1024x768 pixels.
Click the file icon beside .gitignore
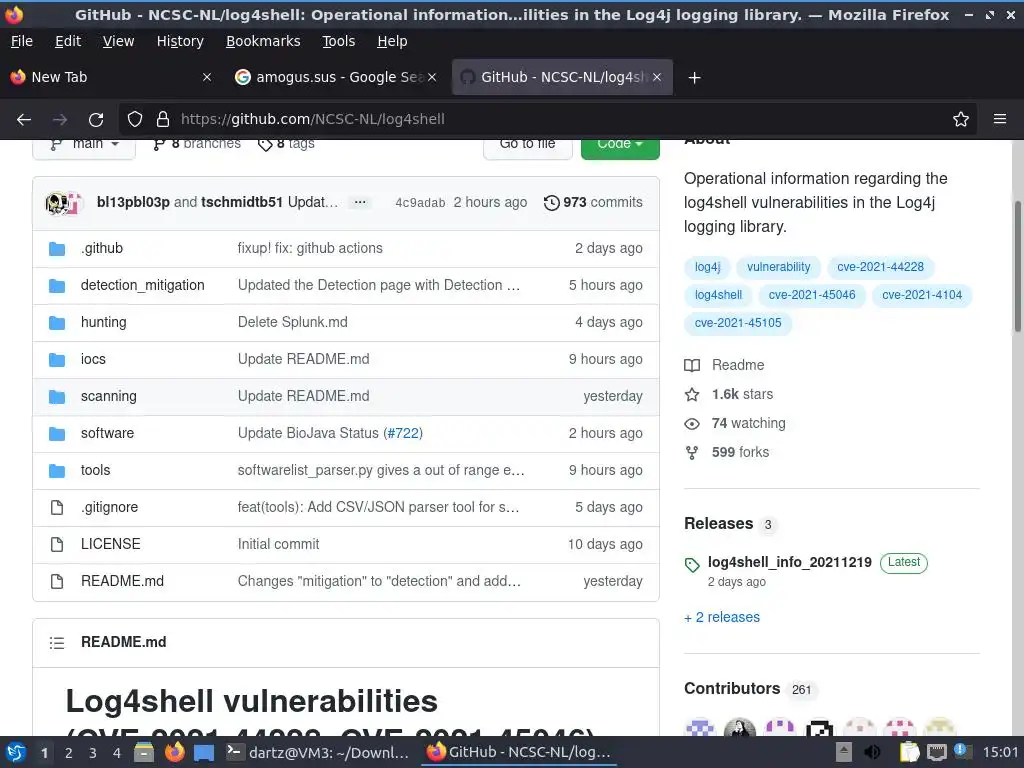pyautogui.click(x=57, y=507)
